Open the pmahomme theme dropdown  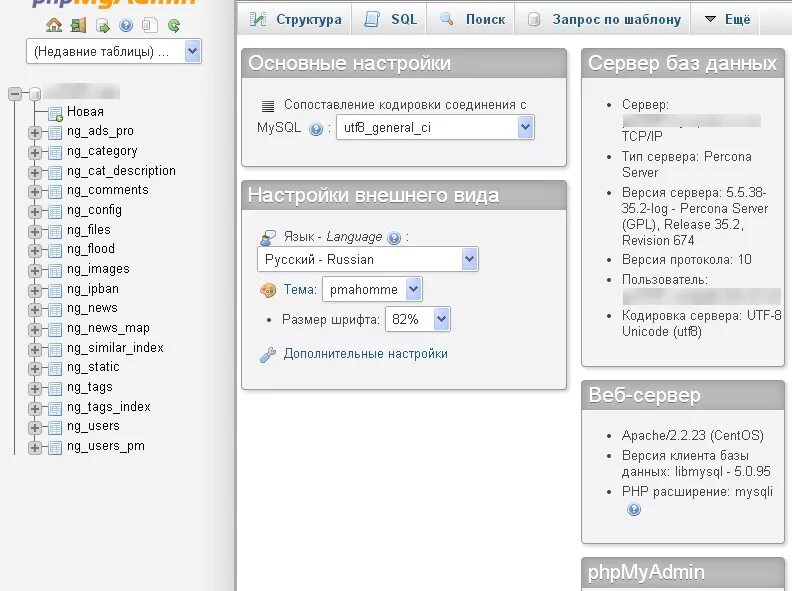point(372,289)
